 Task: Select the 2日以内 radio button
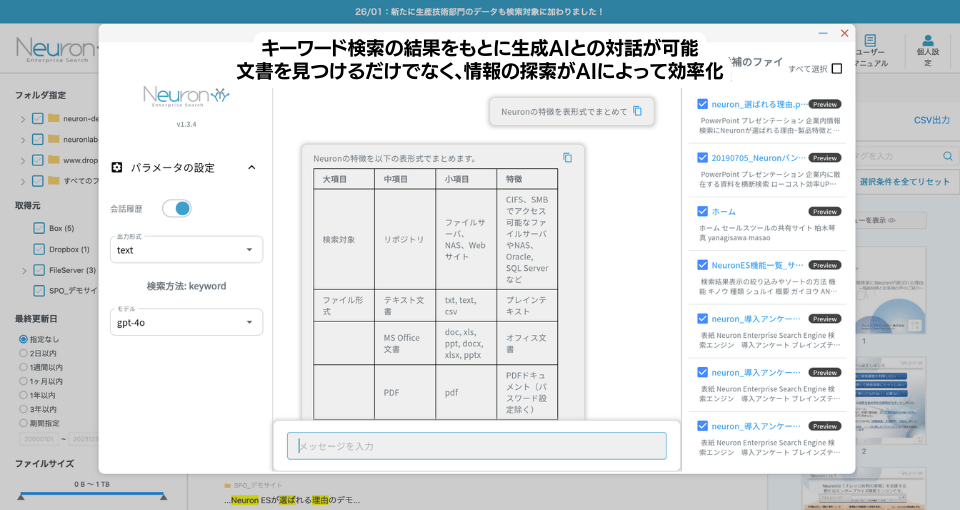(x=23, y=353)
